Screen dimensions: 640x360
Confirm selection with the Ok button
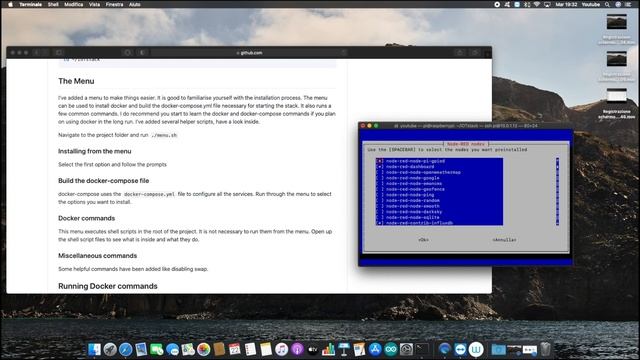click(423, 240)
